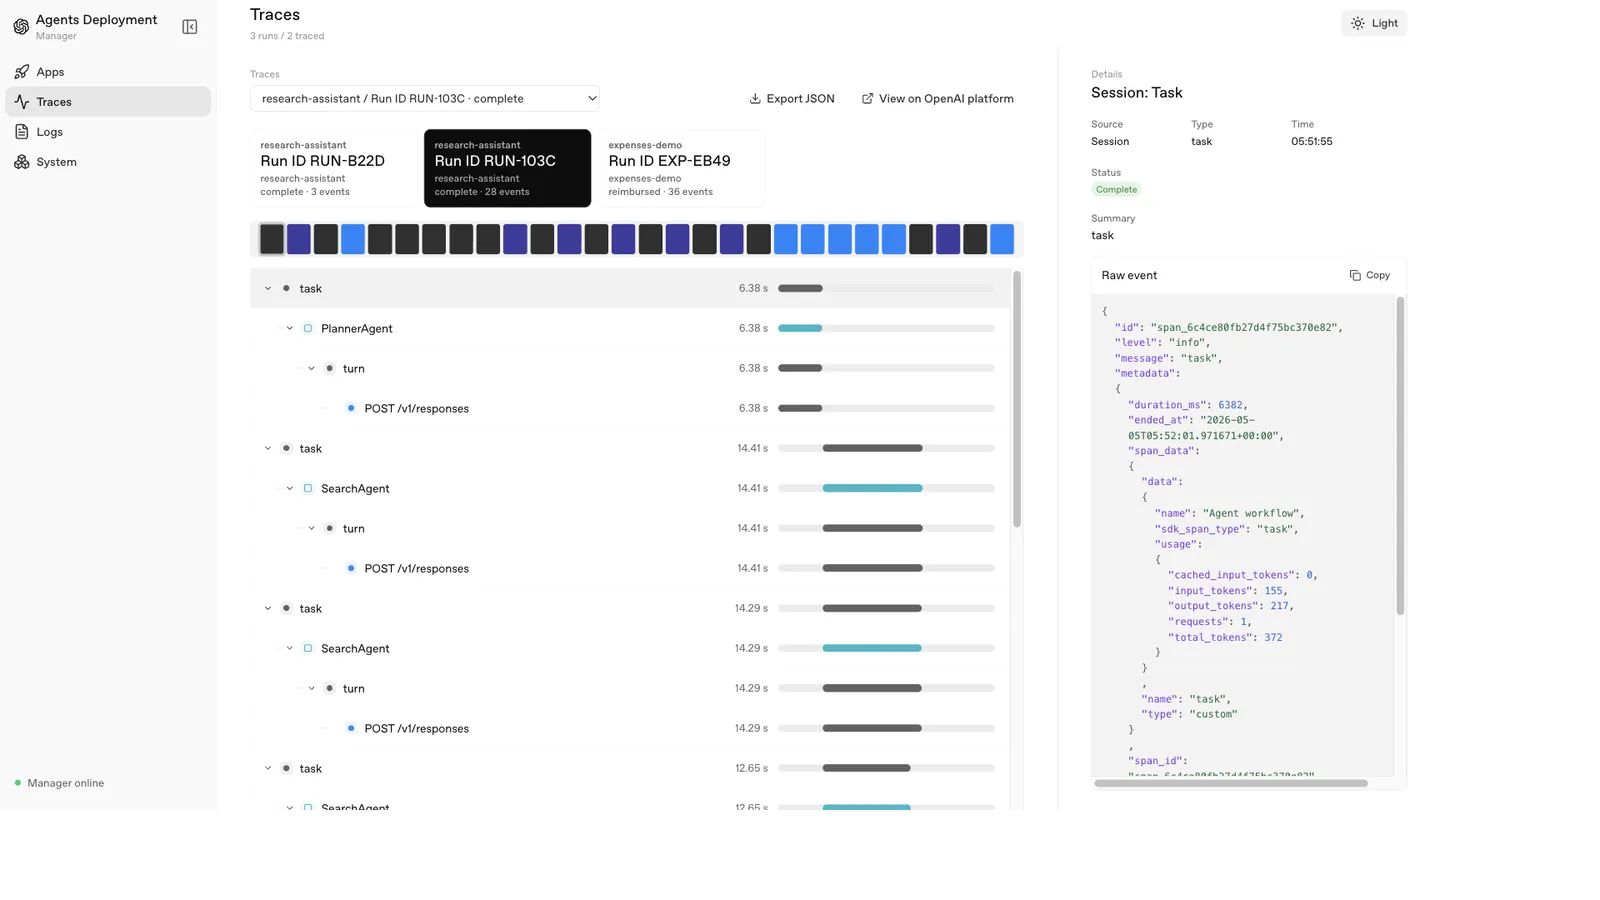This screenshot has width=1600, height=900.
Task: Click Export JSON button
Action: (x=792, y=99)
